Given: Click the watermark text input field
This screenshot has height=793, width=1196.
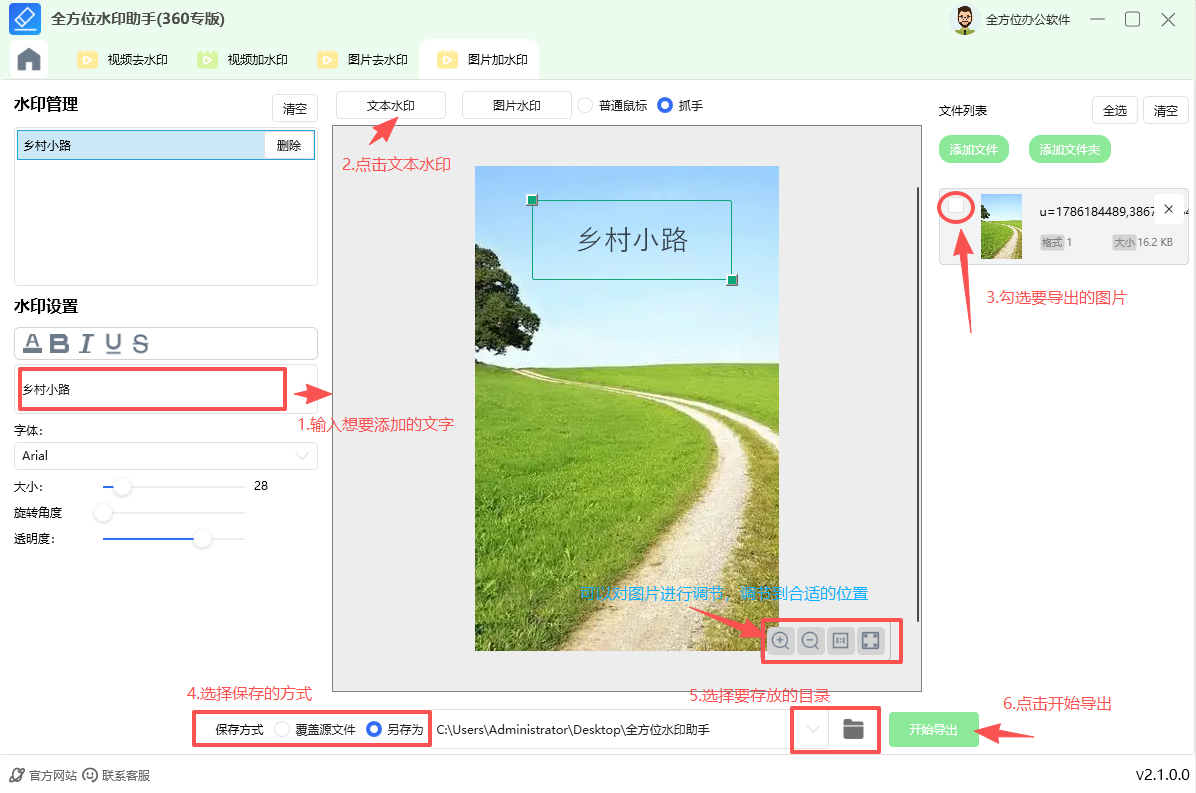Looking at the screenshot, I should coord(150,389).
